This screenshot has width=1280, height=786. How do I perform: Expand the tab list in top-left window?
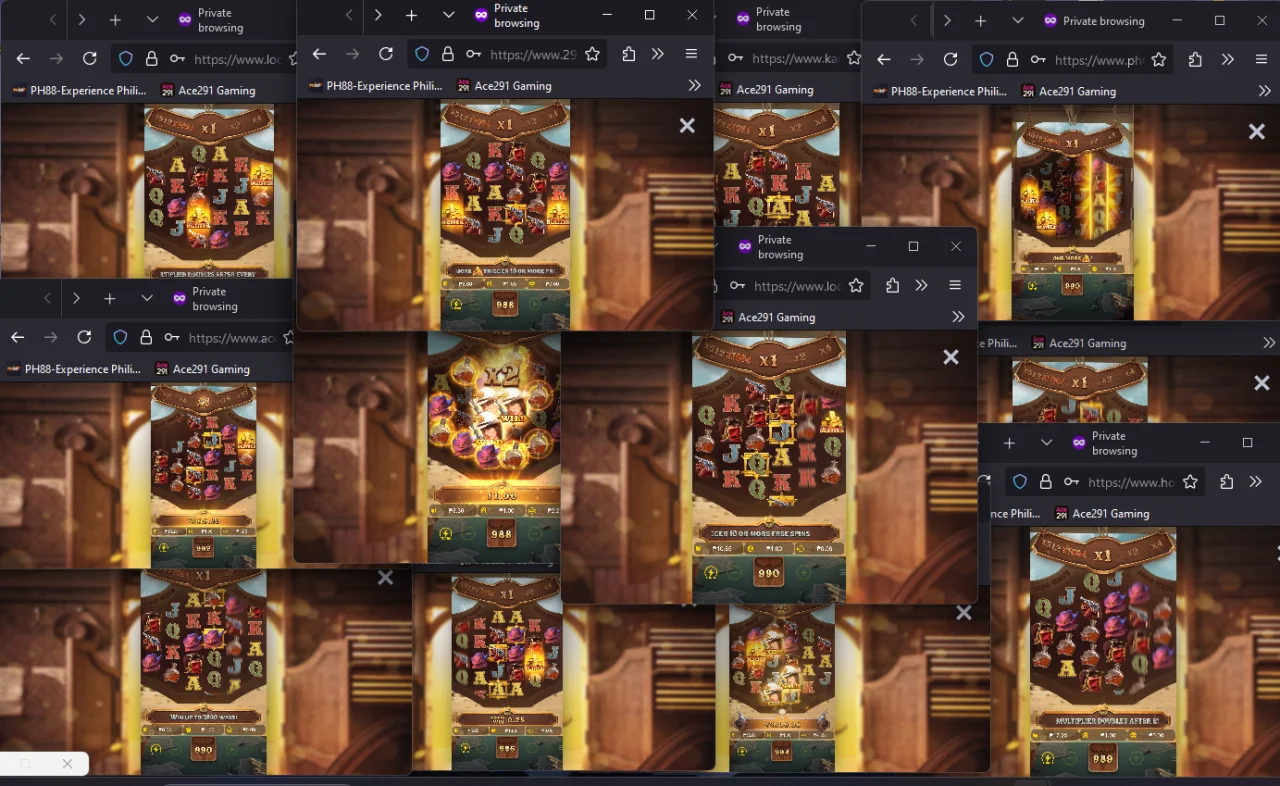152,20
